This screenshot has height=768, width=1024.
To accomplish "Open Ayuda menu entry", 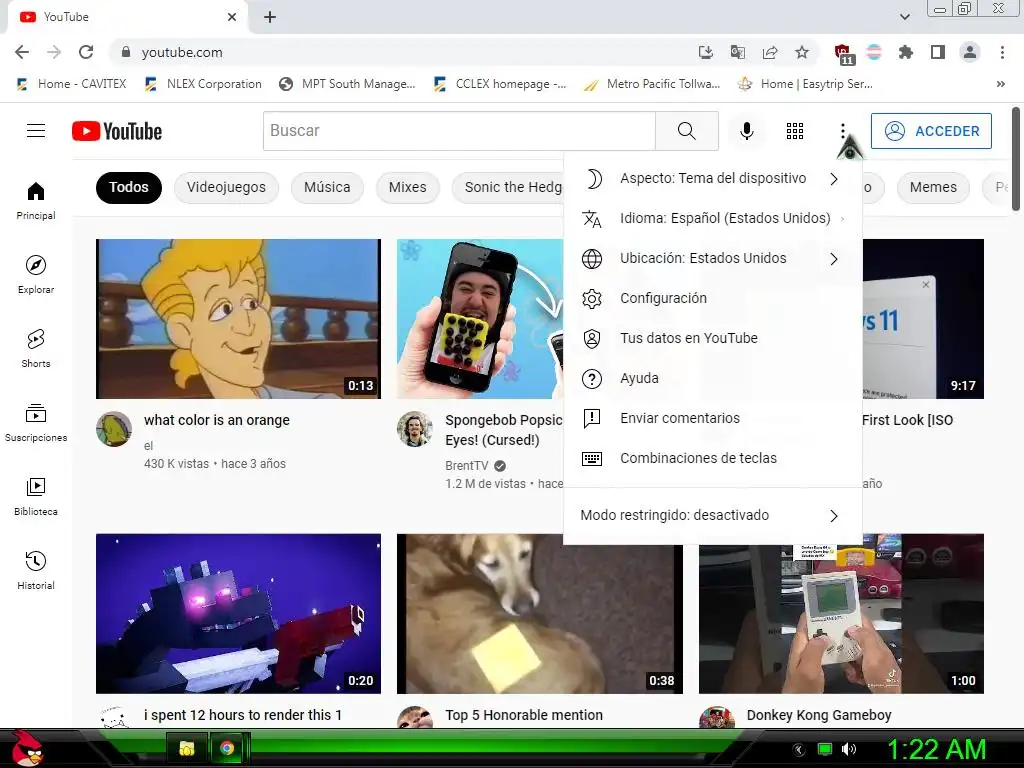I will point(712,379).
